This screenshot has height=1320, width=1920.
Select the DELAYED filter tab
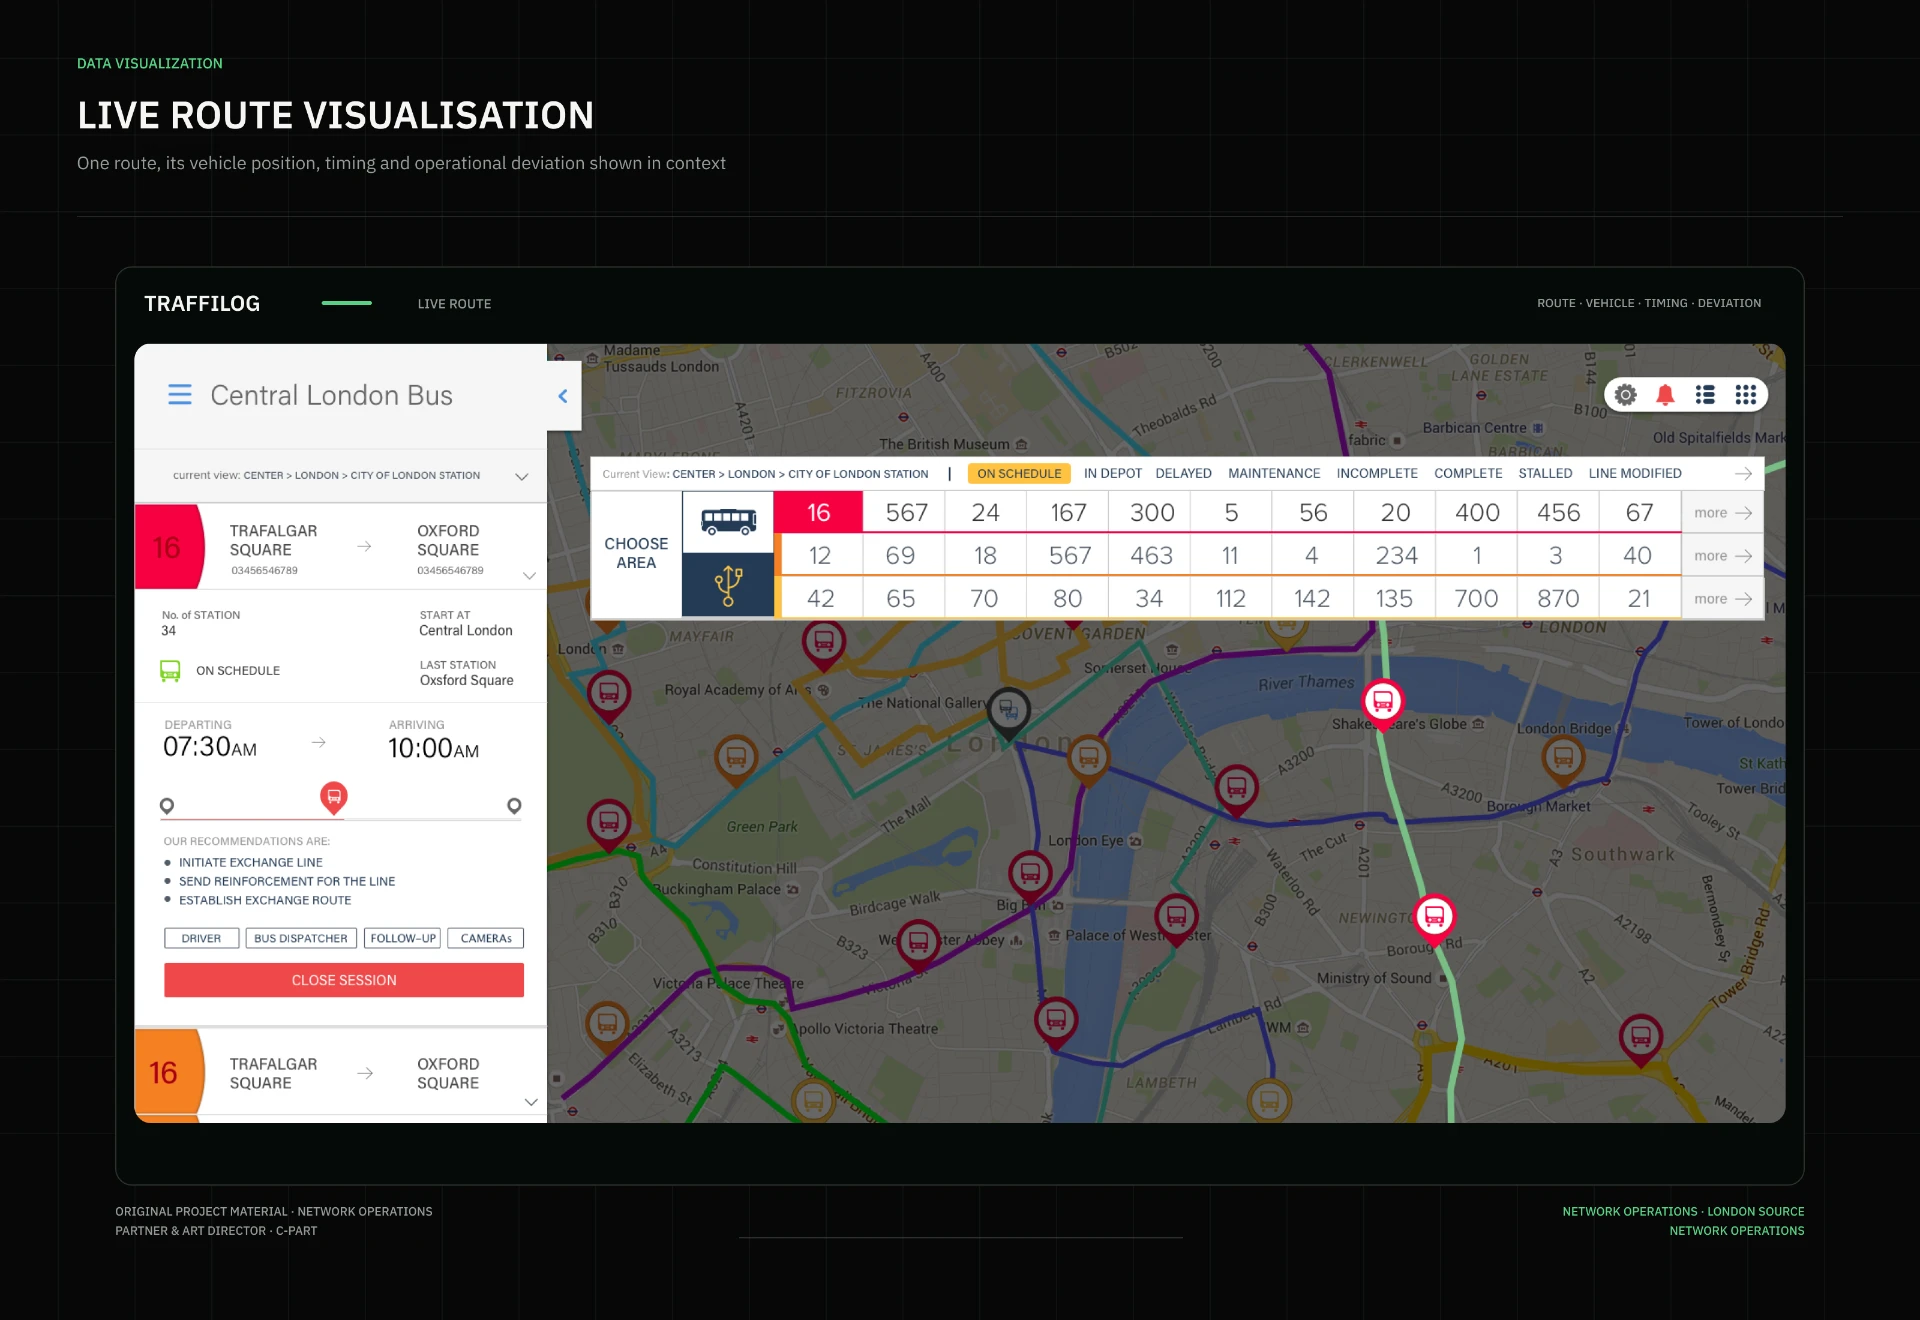pyautogui.click(x=1183, y=474)
